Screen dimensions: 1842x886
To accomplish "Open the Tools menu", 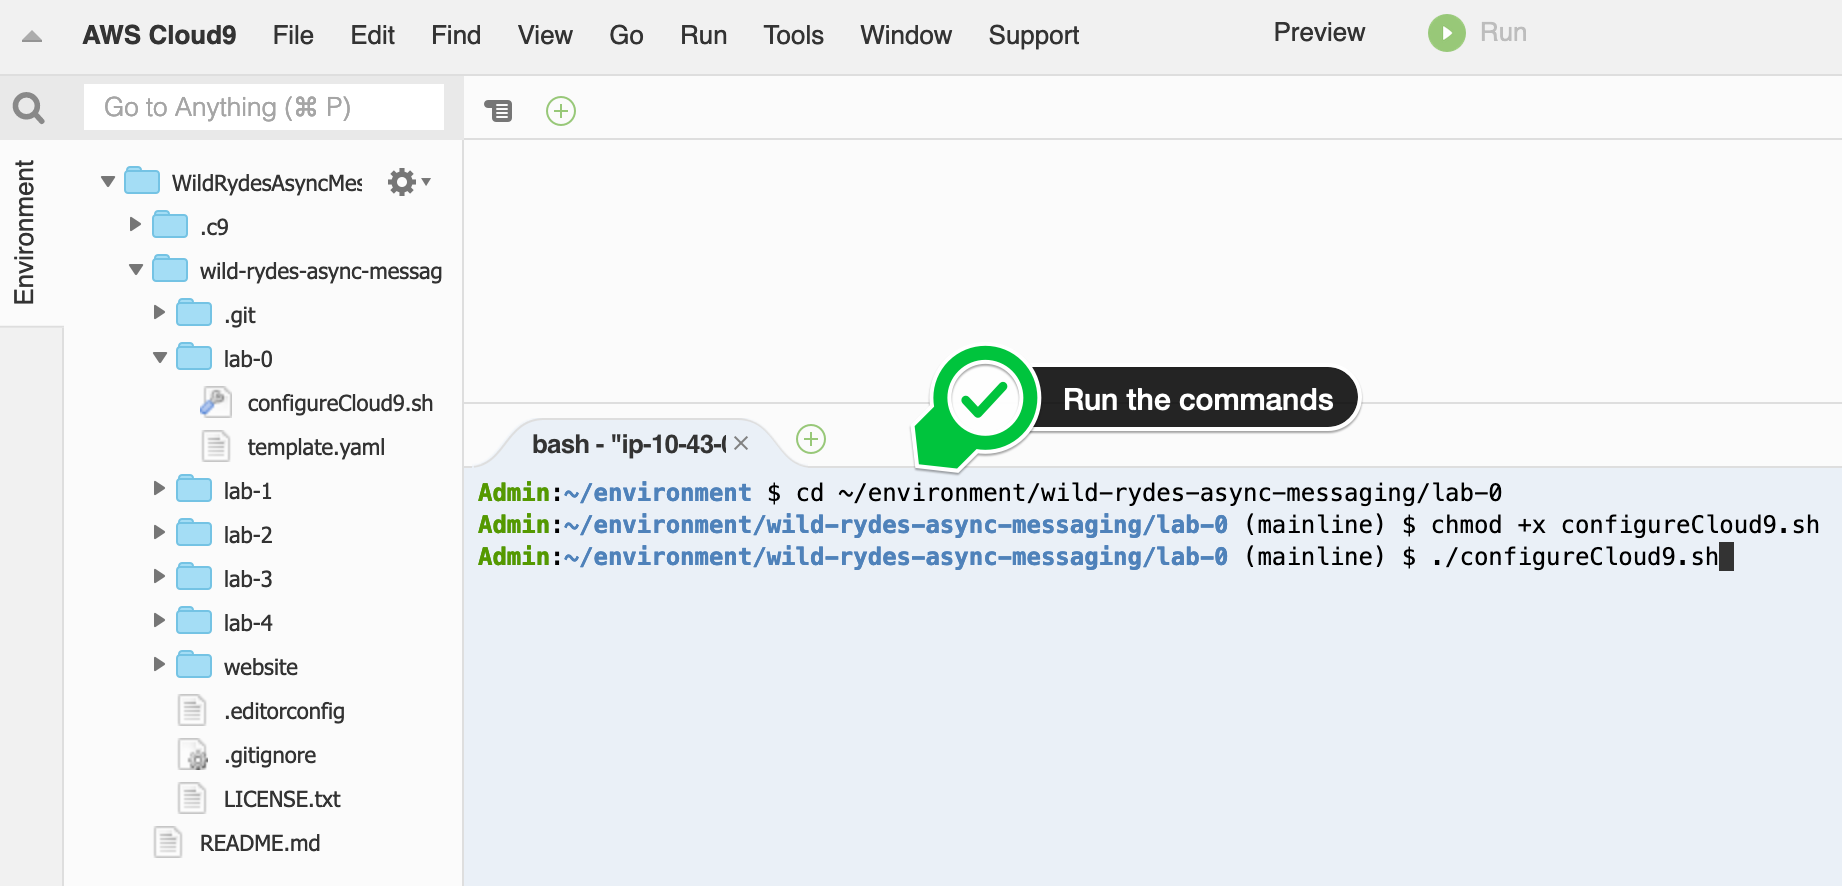I will click(793, 35).
